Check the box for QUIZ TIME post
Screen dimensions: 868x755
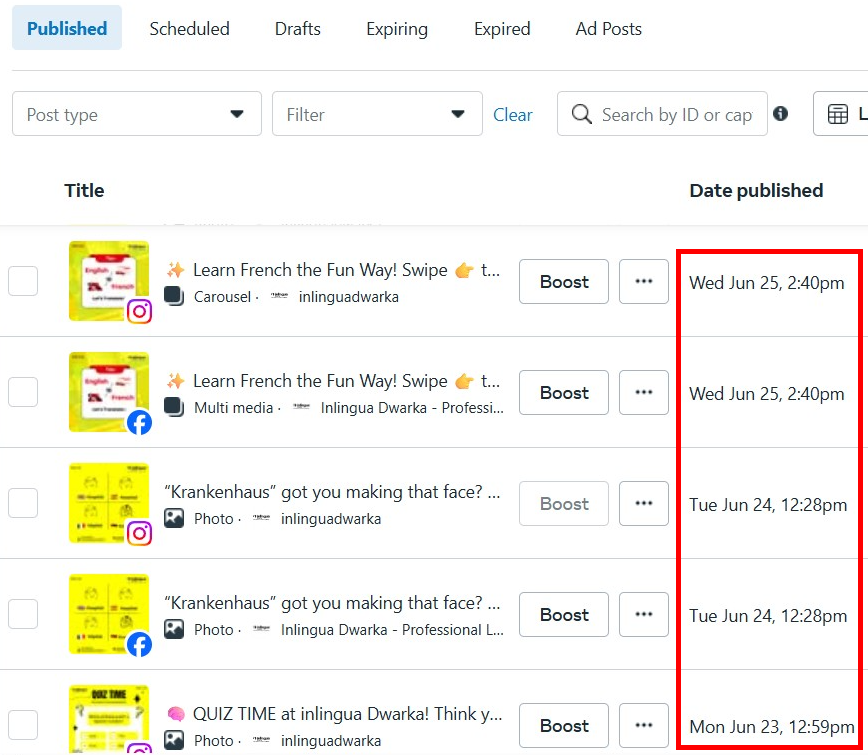(23, 725)
